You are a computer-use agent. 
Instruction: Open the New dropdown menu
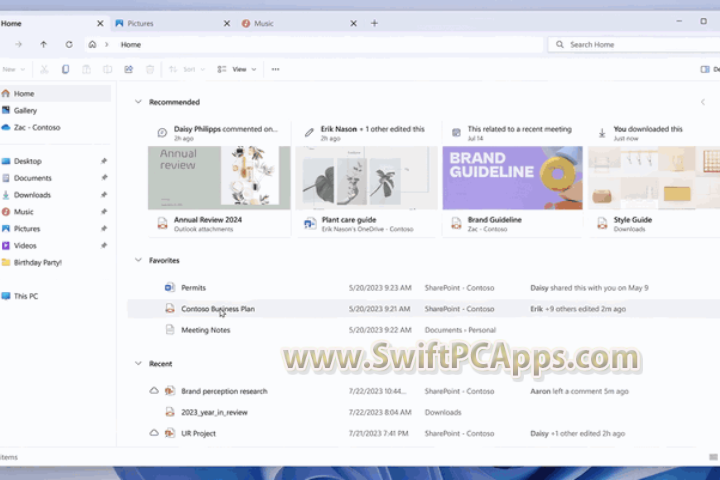13,69
